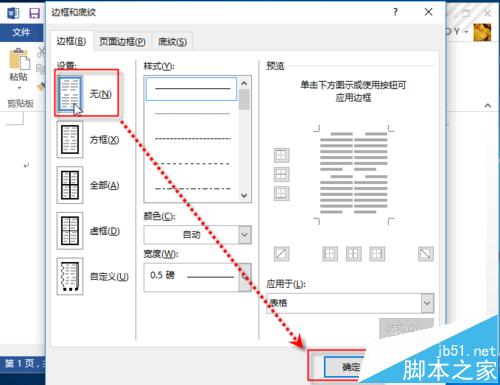Toggle top border in preview buttons
The image size is (500, 385).
click(281, 155)
